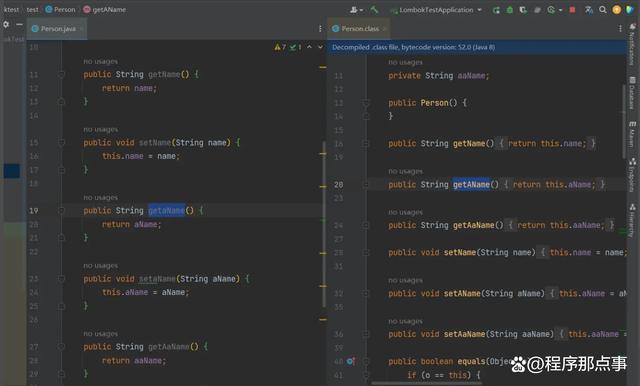Close the Person.java tab
Screen dimensions: 640x386
click(x=82, y=29)
